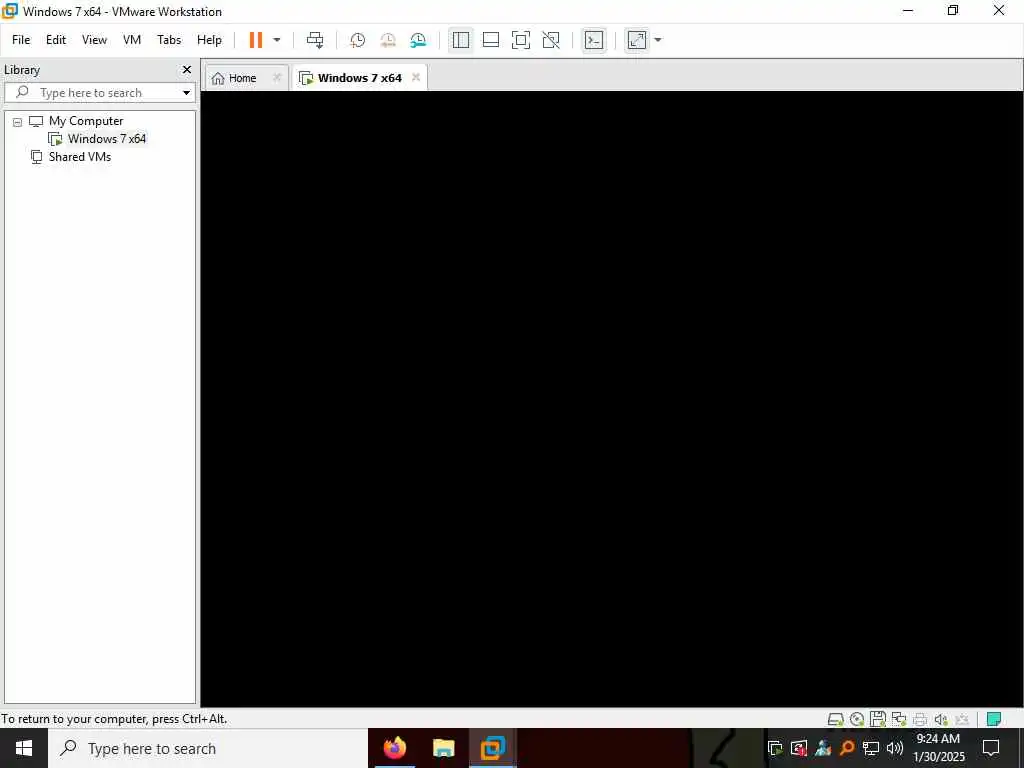Open File Explorer from the taskbar
Image resolution: width=1024 pixels, height=768 pixels.
pyautogui.click(x=443, y=748)
